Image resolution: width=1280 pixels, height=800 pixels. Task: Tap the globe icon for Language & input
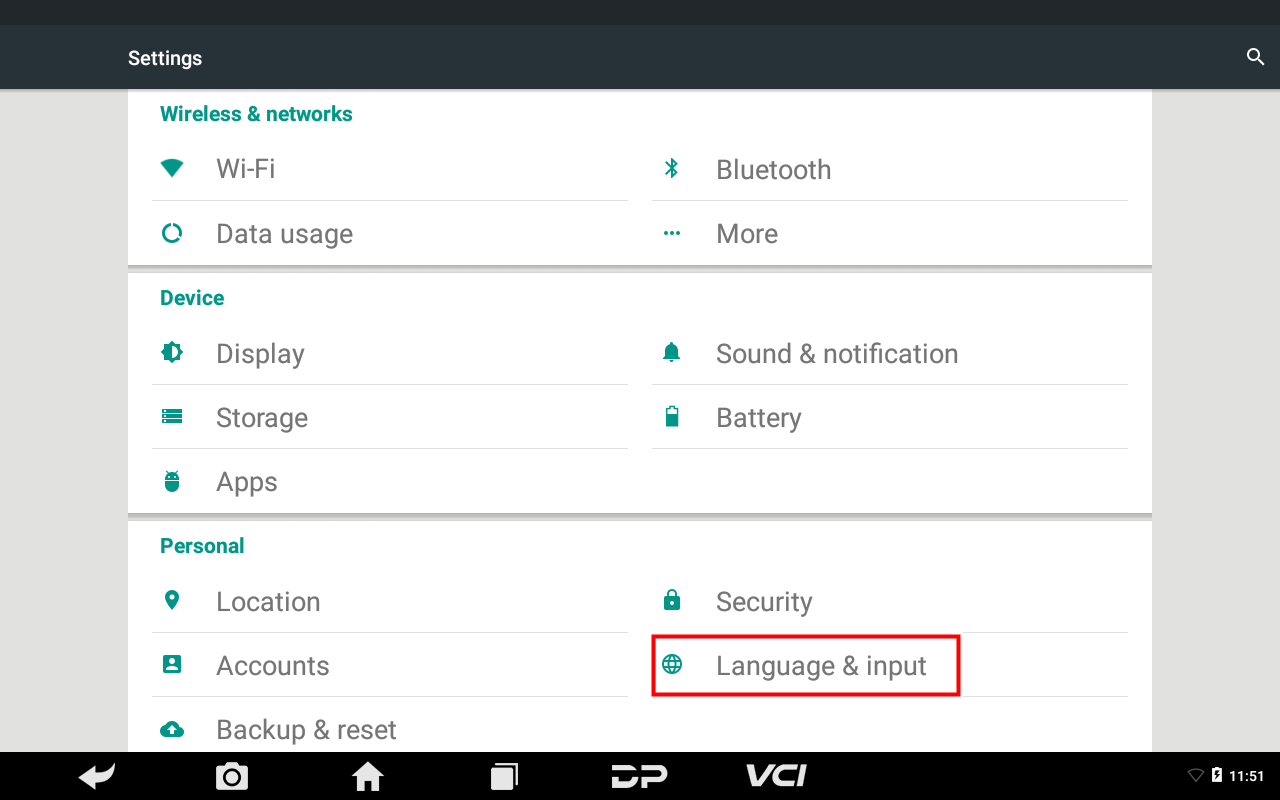point(672,664)
